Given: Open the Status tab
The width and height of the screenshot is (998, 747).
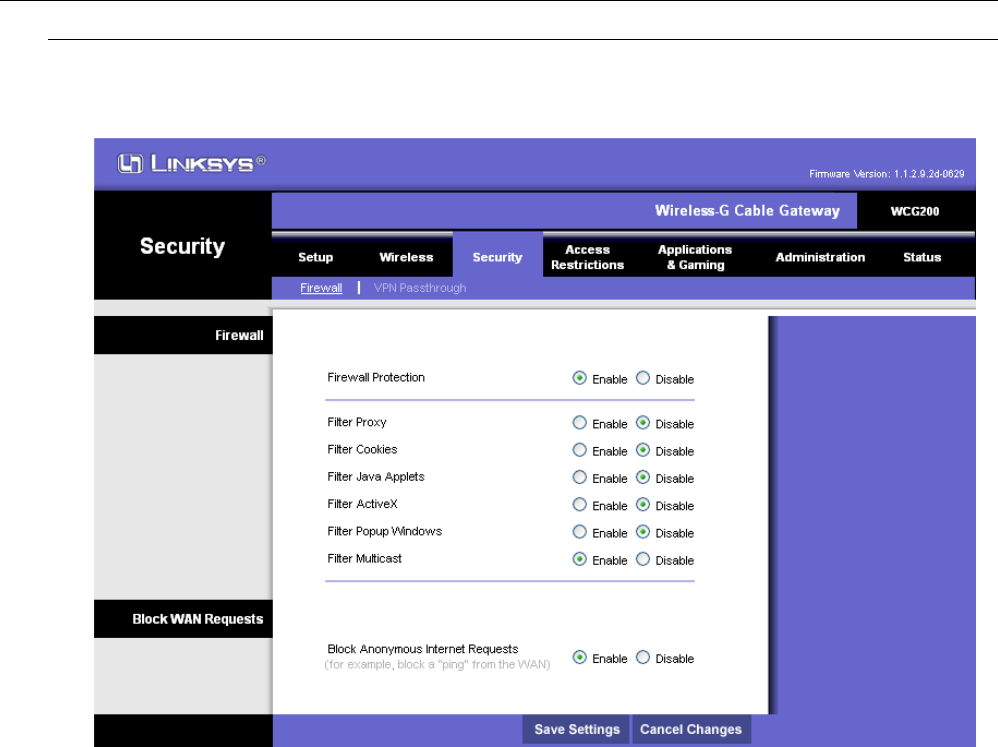Looking at the screenshot, I should coord(922,257).
